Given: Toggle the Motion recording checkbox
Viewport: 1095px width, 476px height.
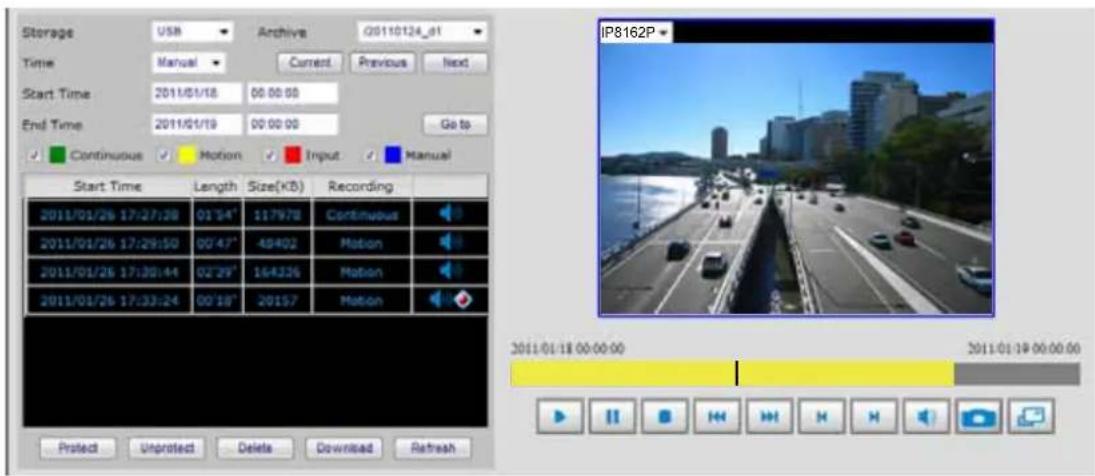Looking at the screenshot, I should tap(163, 155).
